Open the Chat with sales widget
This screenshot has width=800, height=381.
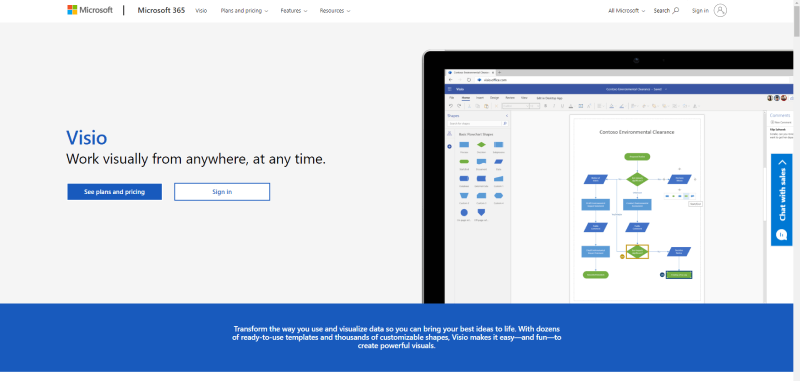(782, 200)
